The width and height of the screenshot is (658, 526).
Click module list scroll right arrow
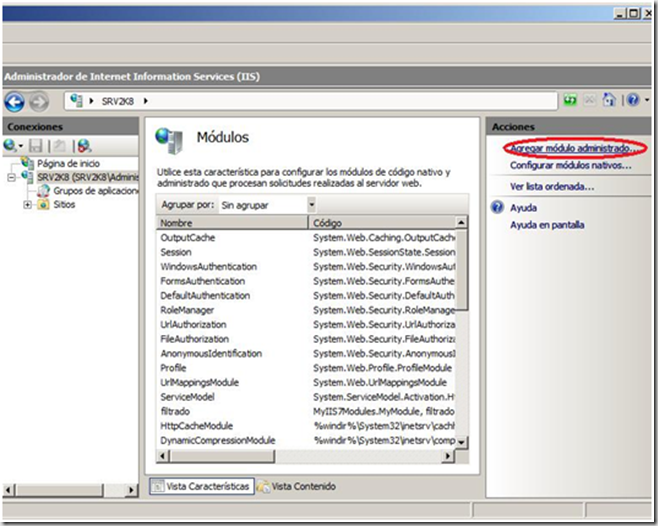tap(448, 455)
